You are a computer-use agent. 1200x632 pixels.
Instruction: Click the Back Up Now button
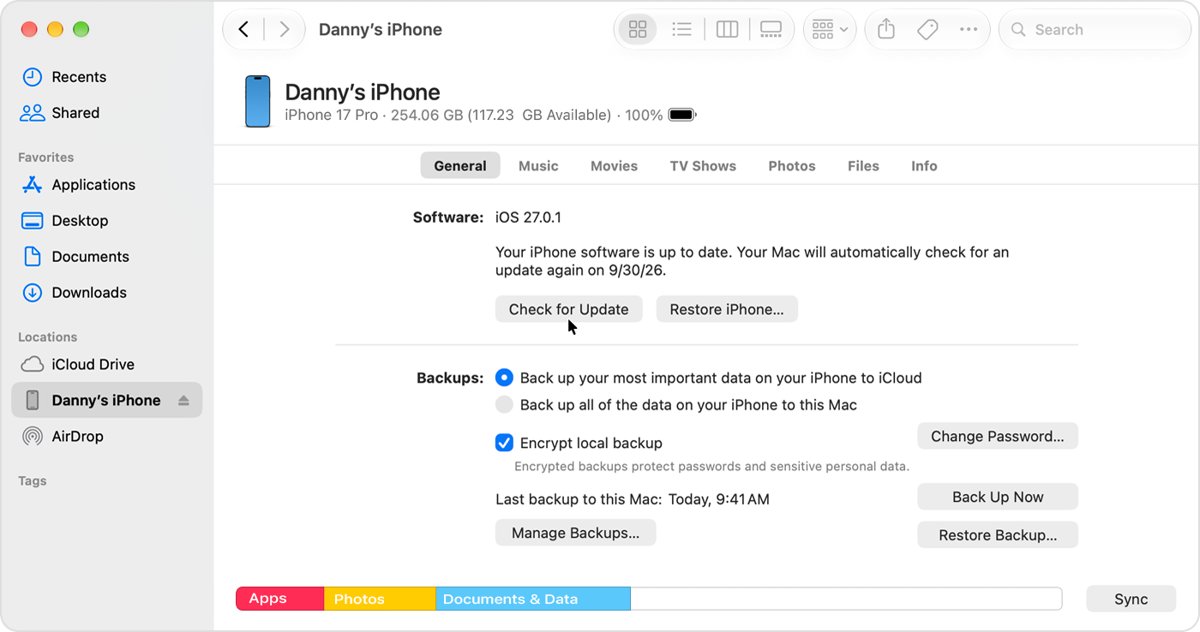(998, 497)
